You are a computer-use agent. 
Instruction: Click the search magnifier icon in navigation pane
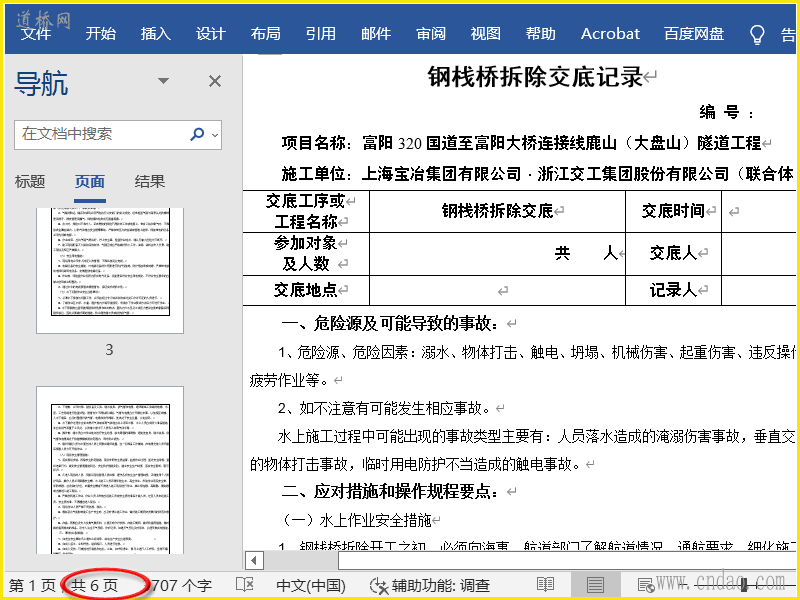pyautogui.click(x=197, y=134)
